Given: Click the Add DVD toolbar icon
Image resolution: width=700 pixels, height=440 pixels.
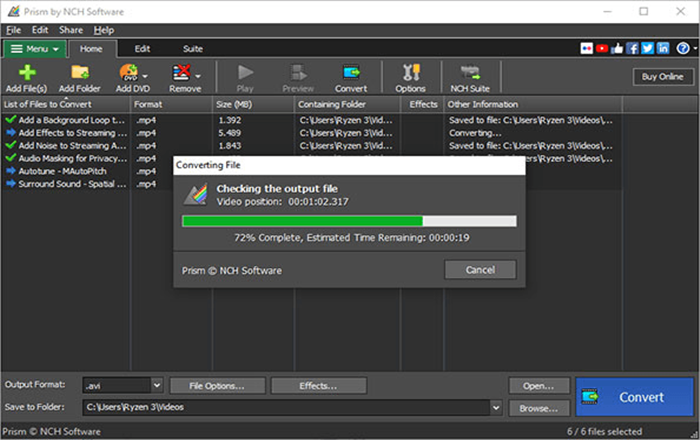Looking at the screenshot, I should click(129, 72).
